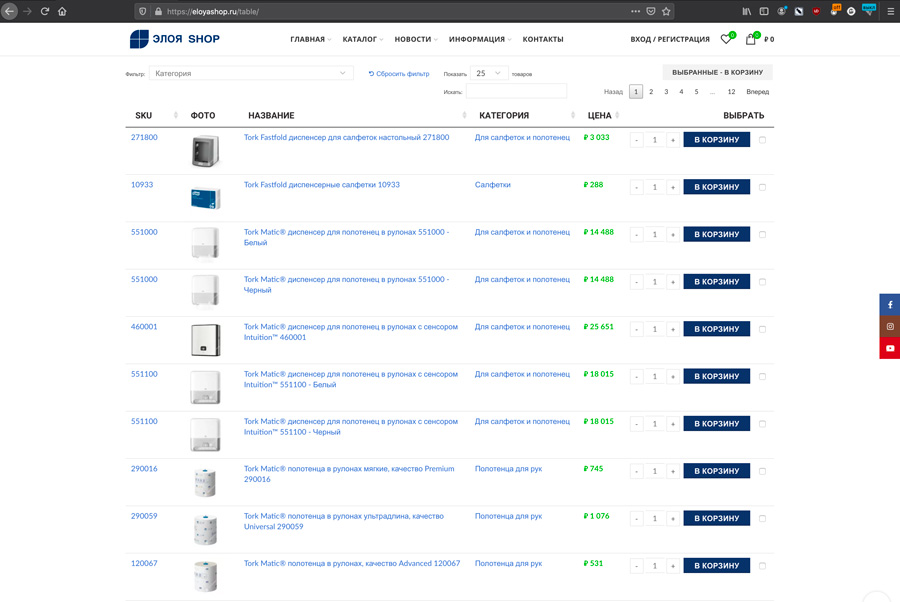The width and height of the screenshot is (900, 602).
Task: Tick the checkbox for product 120067
Action: tap(762, 564)
